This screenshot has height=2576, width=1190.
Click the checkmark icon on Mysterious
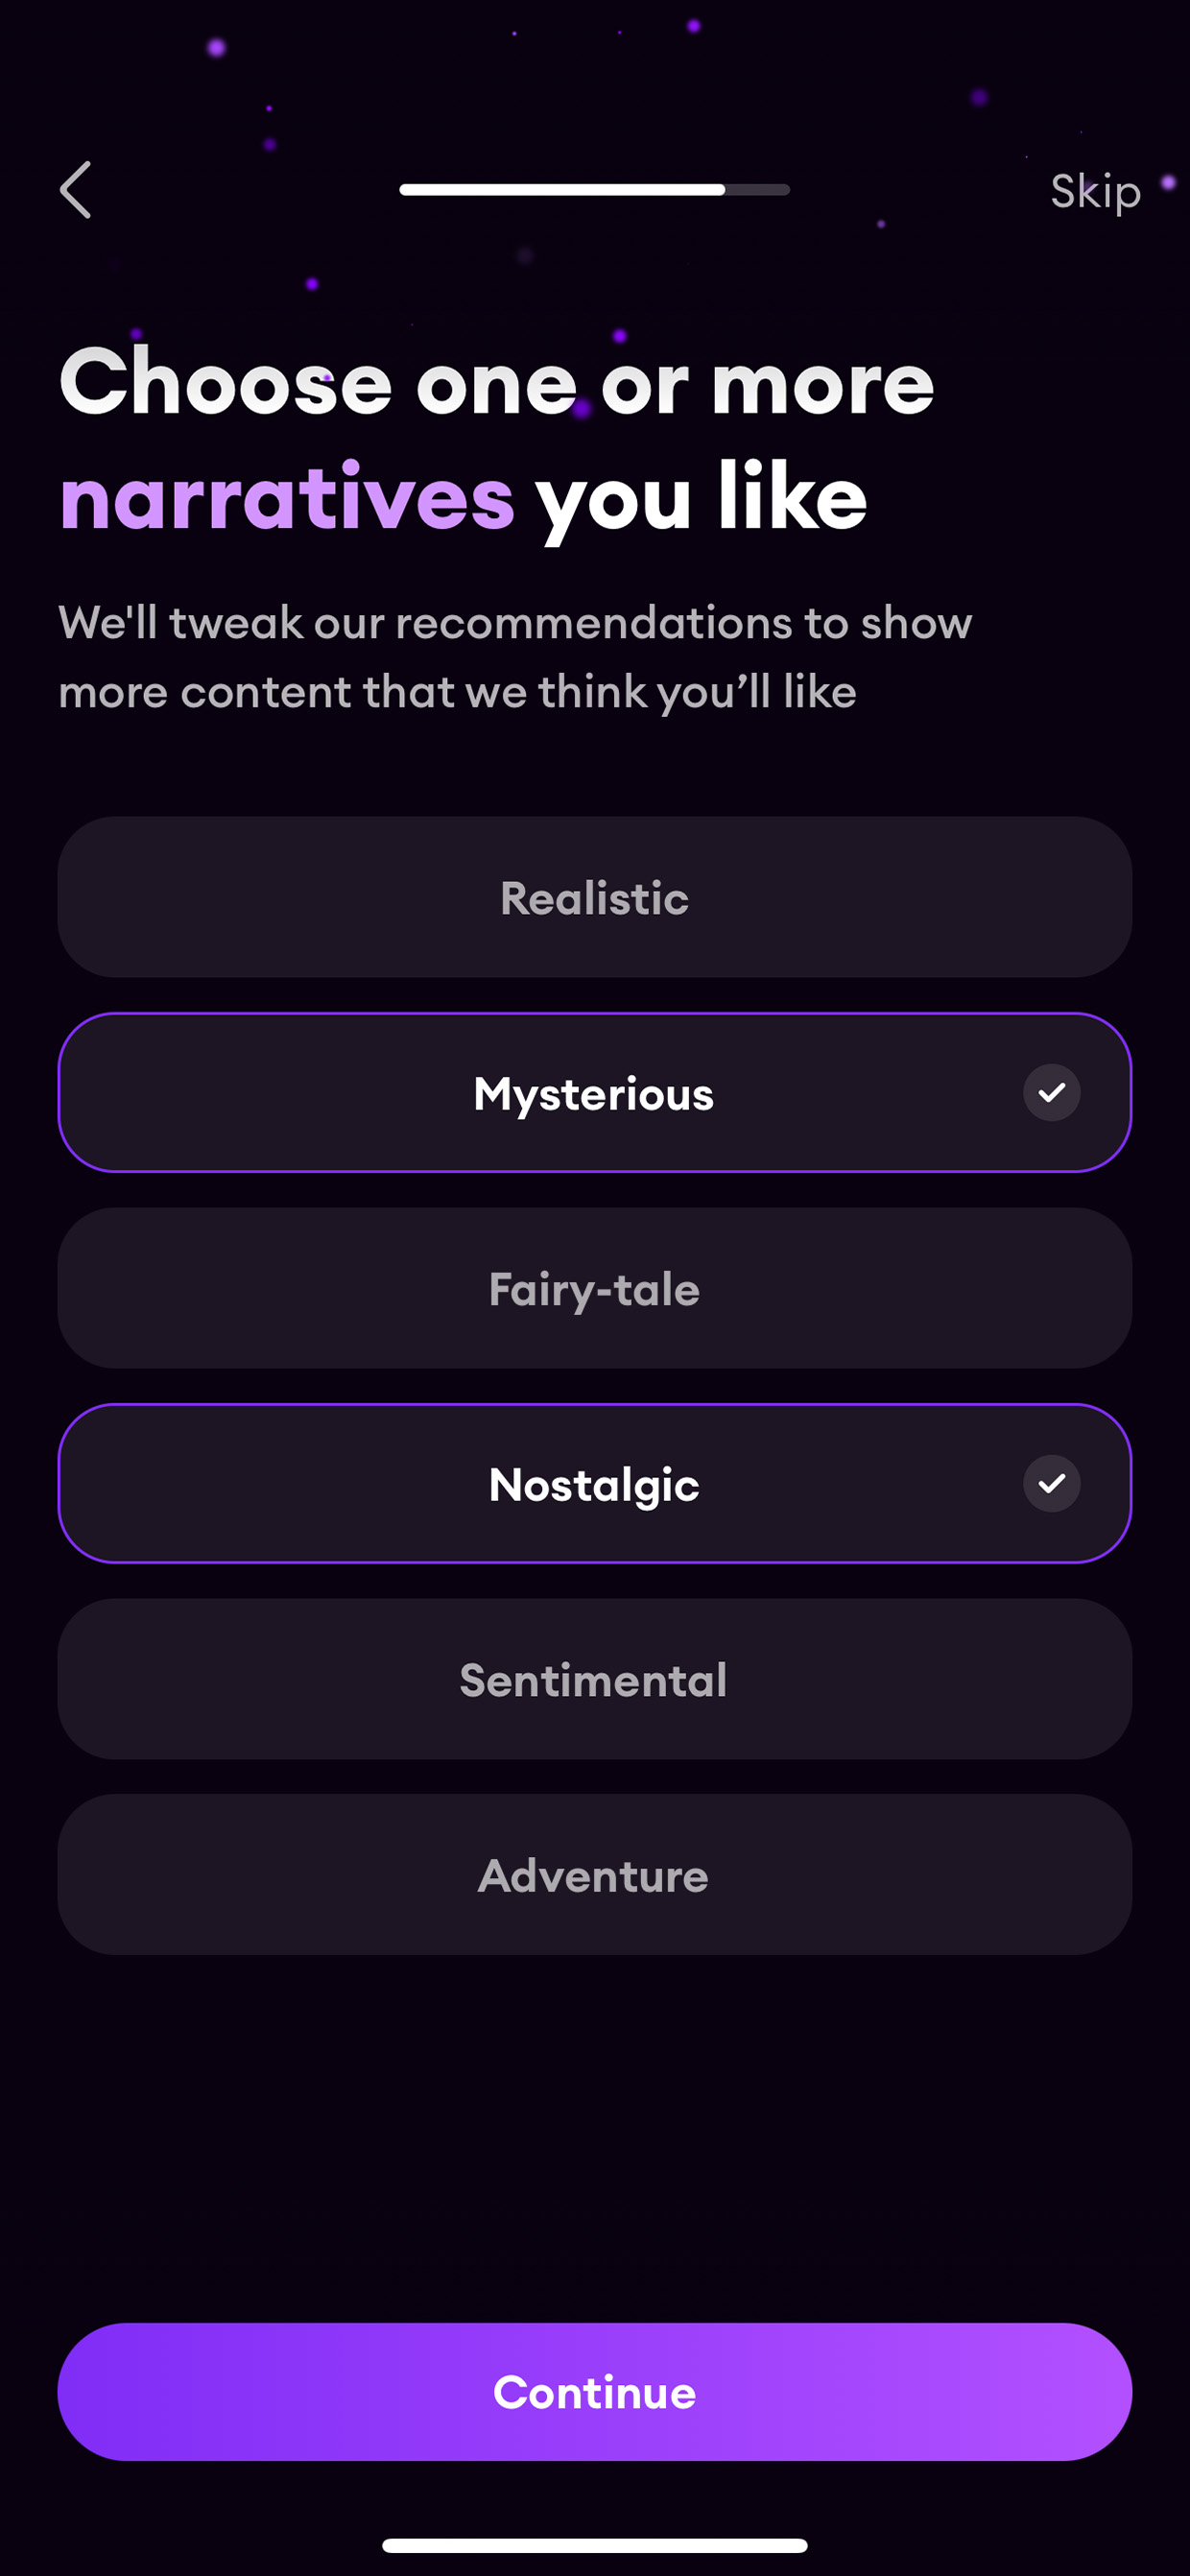[1051, 1092]
